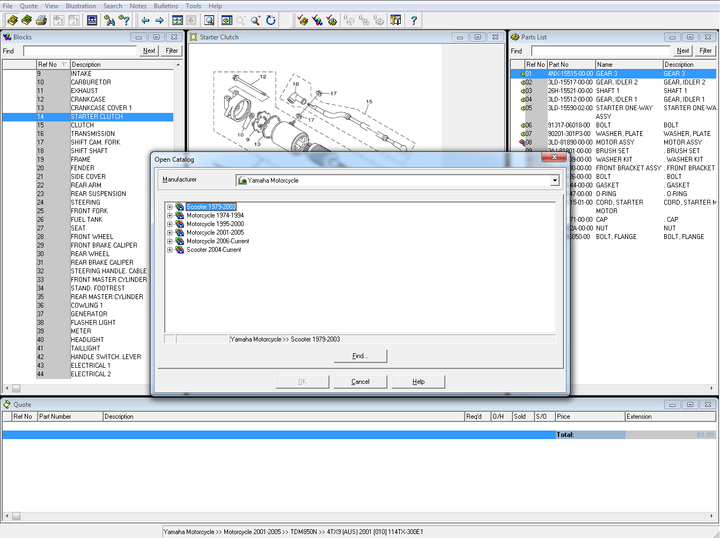
Task: Select the HEADLIGHT block row
Action: (x=88, y=340)
